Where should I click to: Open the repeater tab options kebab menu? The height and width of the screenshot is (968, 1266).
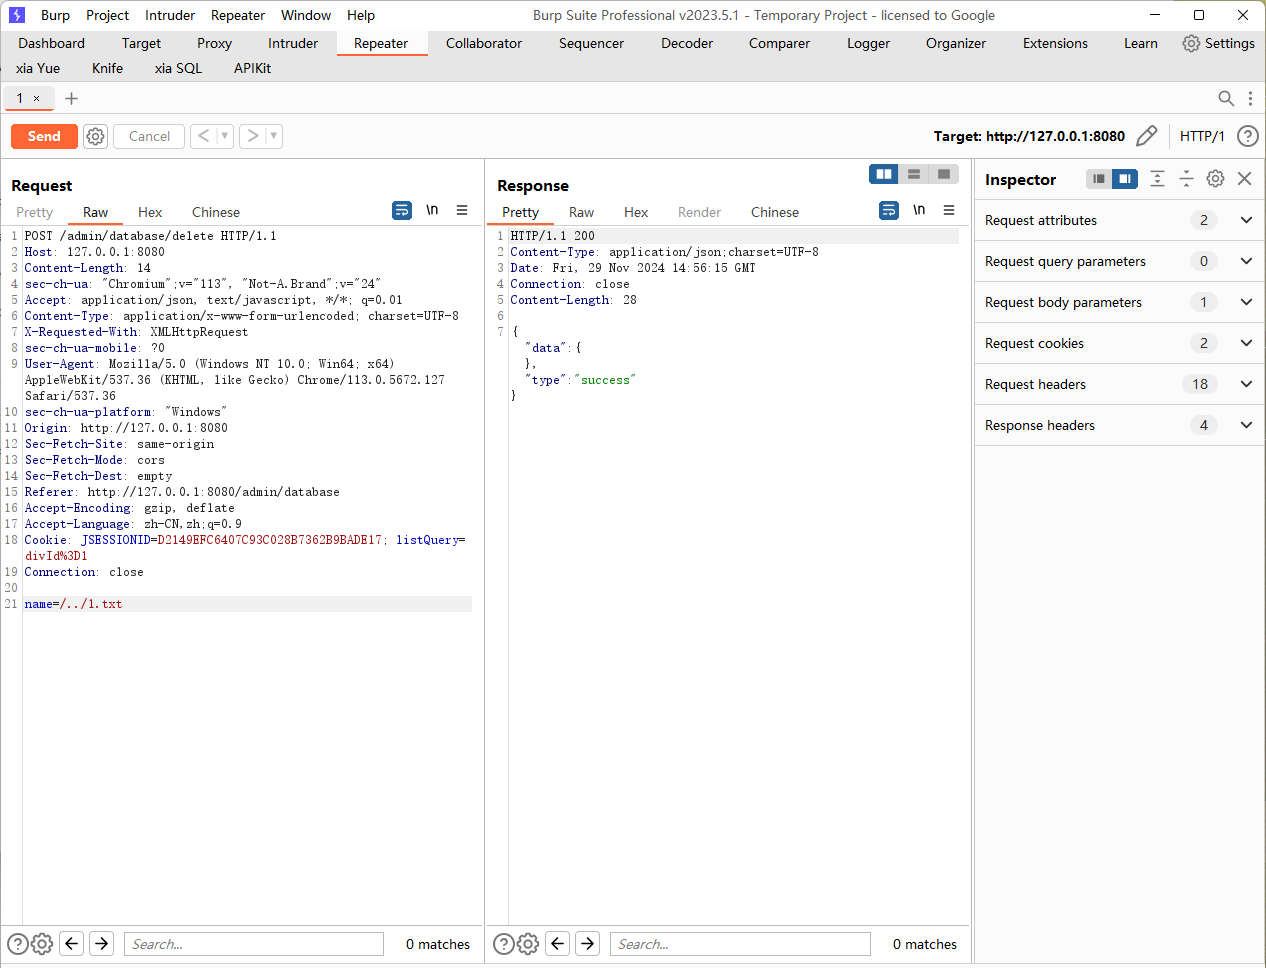1250,98
